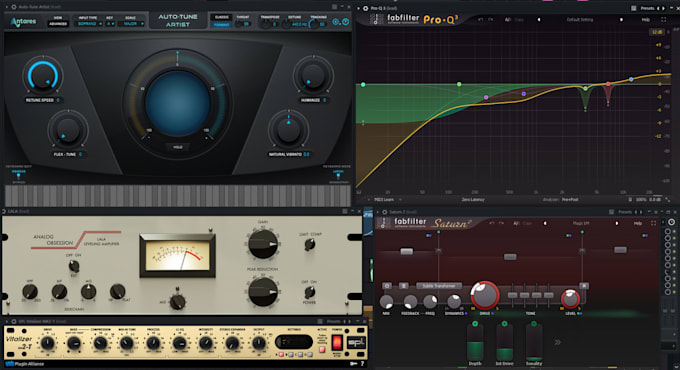
Task: Open Default Setting preset list in Pro-Q 3
Action: coord(580,20)
